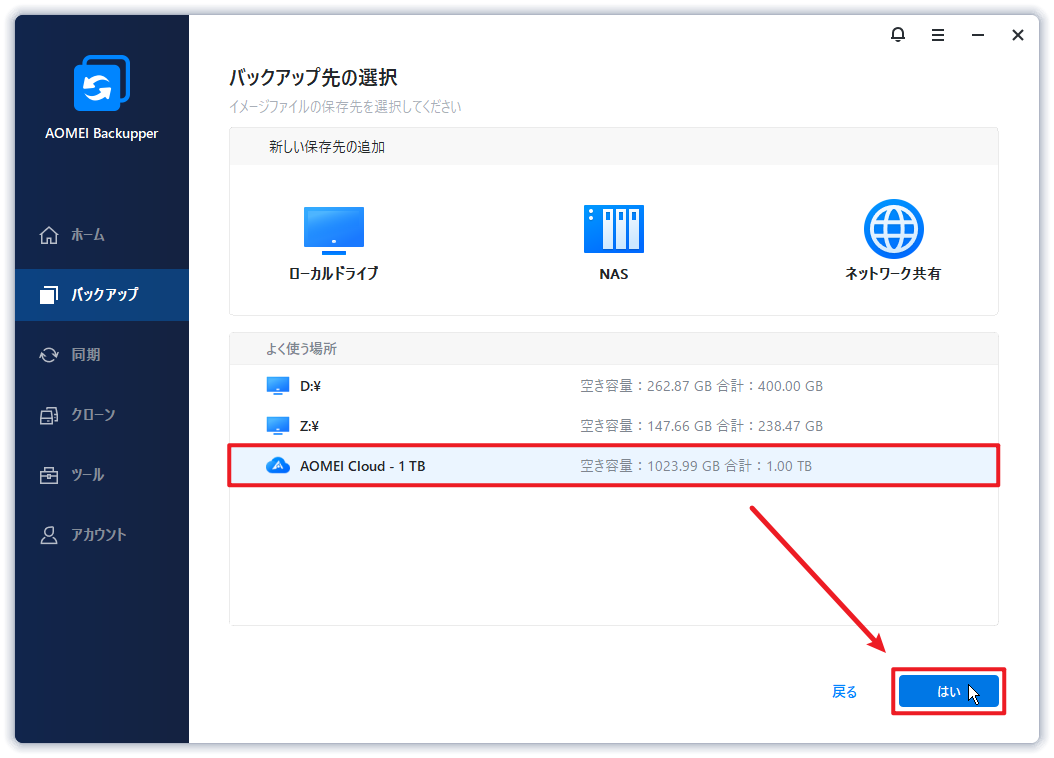Click the NAS label
Screen dimensions: 1054x758
614,274
